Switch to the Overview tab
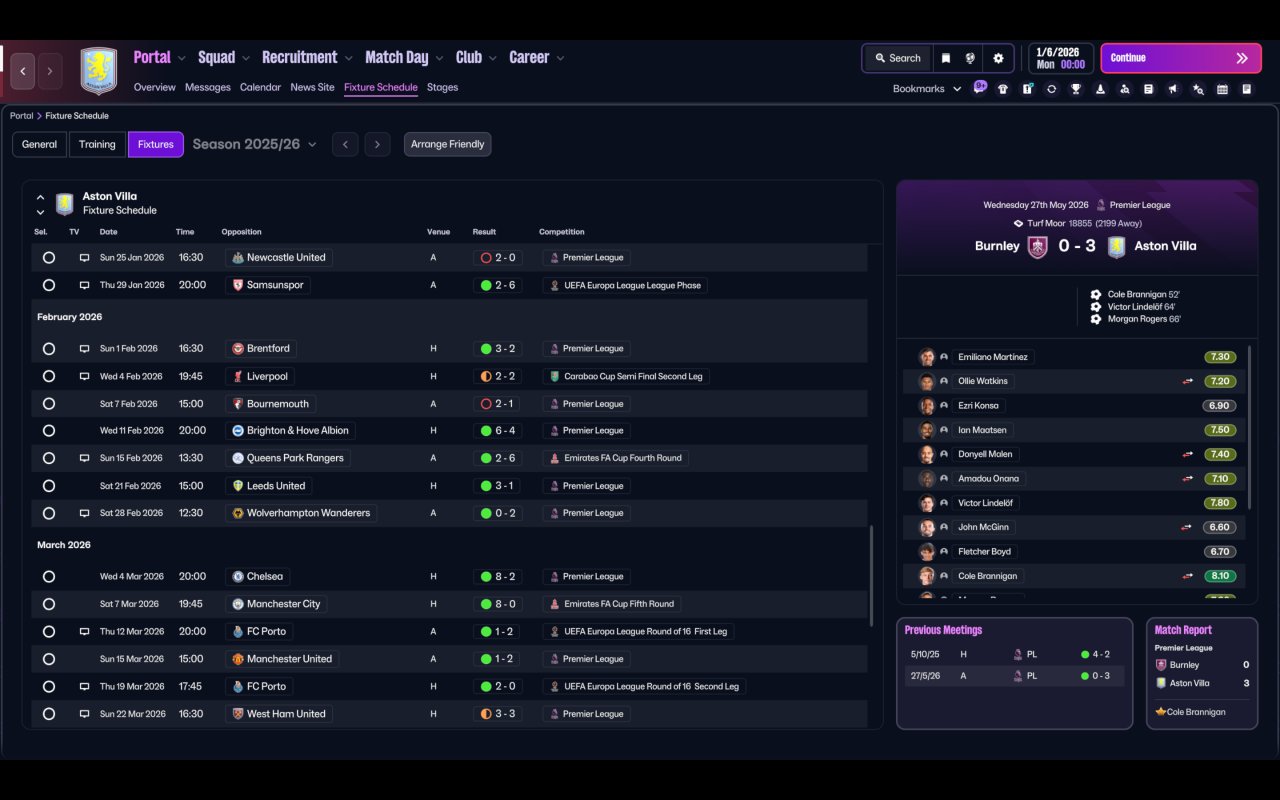 (155, 87)
